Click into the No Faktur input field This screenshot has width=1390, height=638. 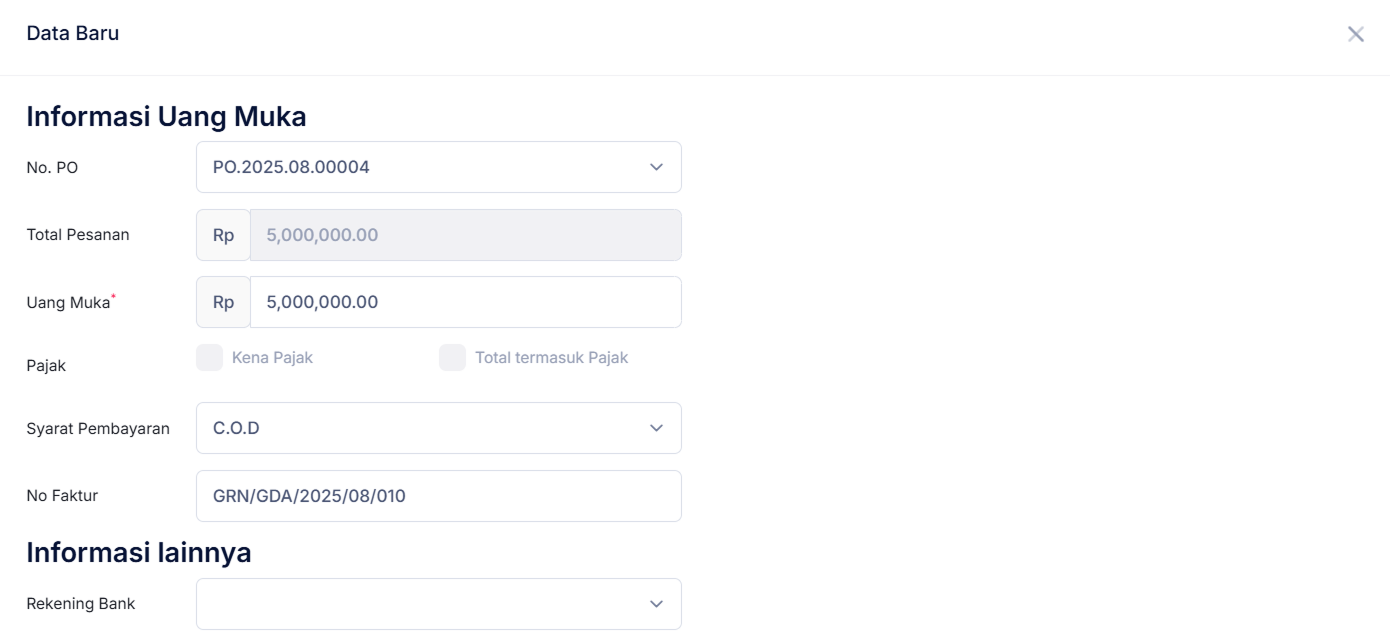tap(438, 496)
